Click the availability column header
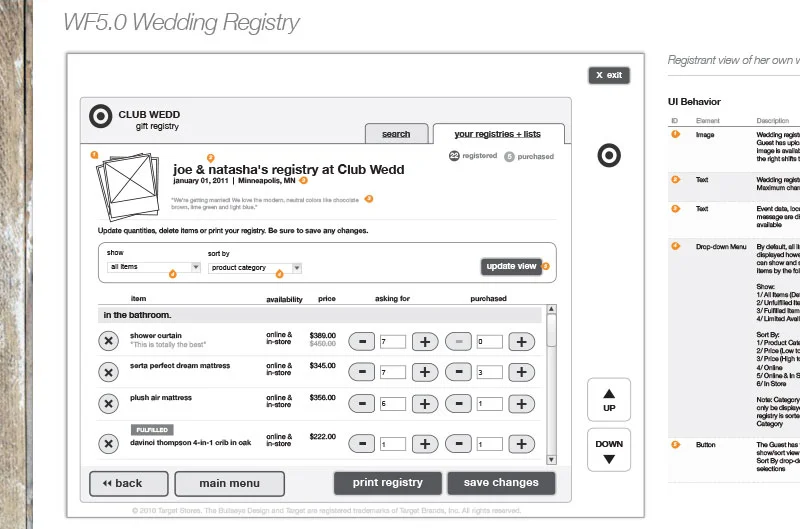 (284, 299)
